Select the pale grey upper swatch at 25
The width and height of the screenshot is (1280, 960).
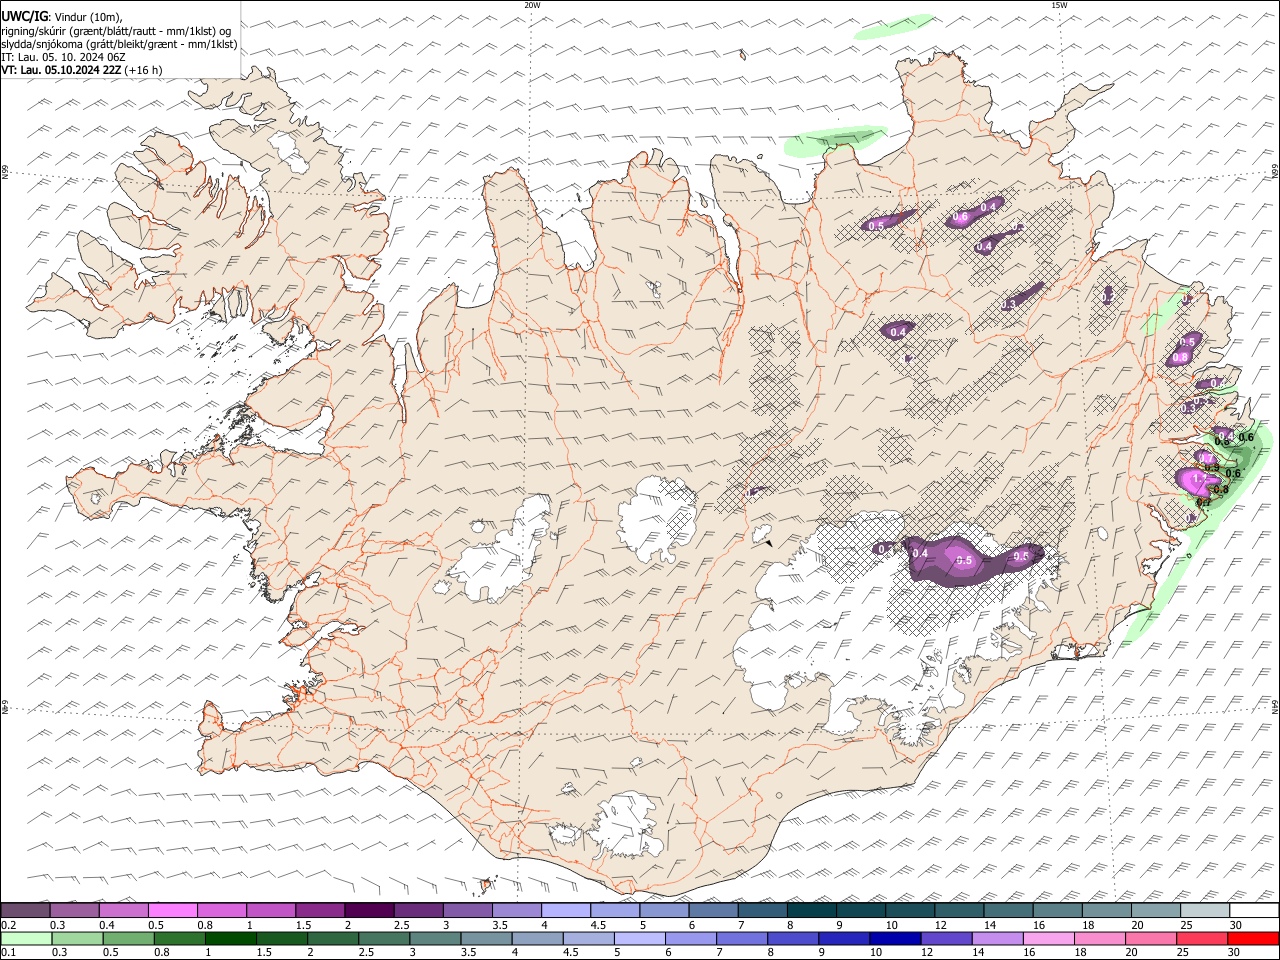point(1204,911)
